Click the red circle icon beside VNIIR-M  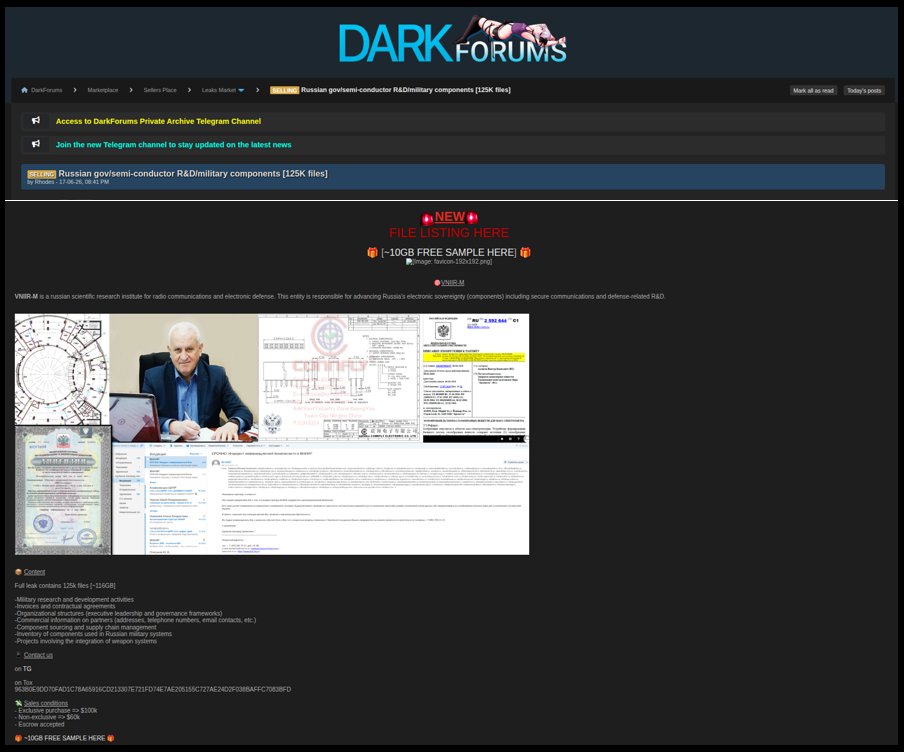pos(437,283)
